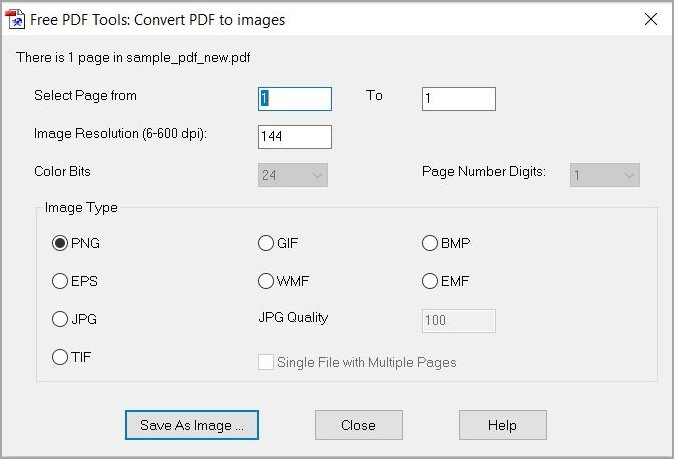Open Help for this dialog

coord(502,424)
